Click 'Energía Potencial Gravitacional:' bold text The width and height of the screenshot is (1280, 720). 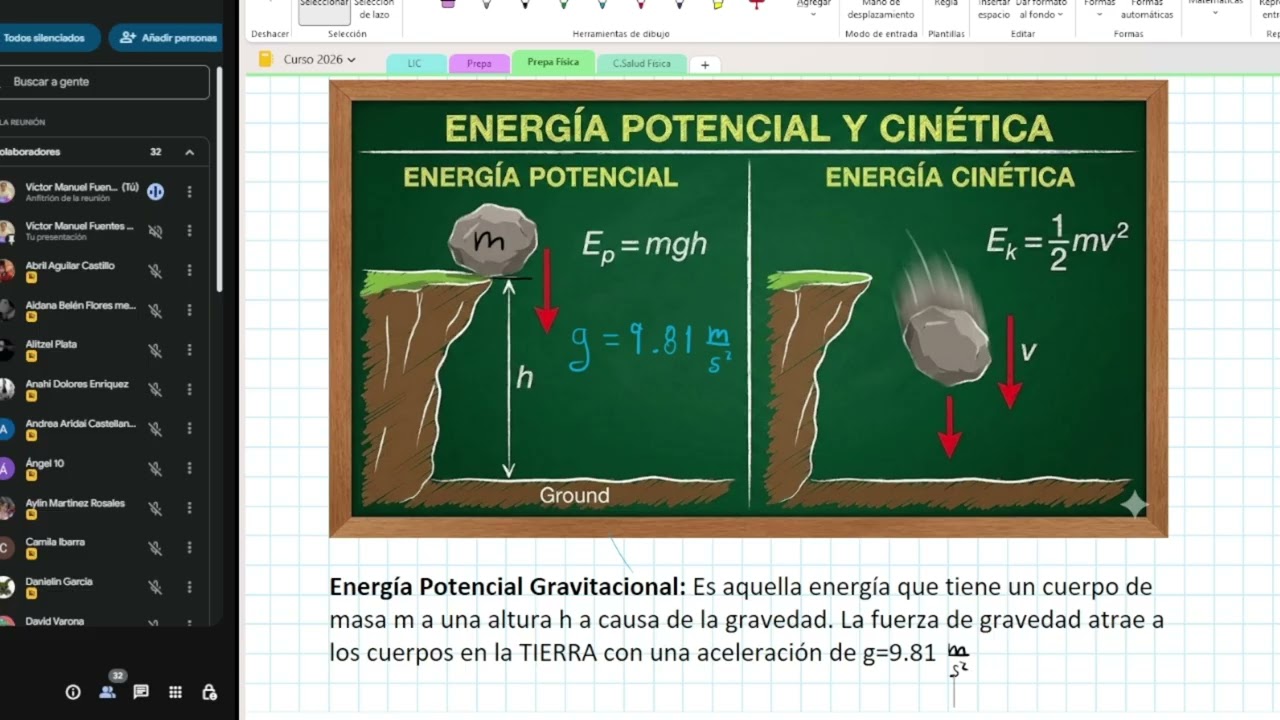coord(508,587)
